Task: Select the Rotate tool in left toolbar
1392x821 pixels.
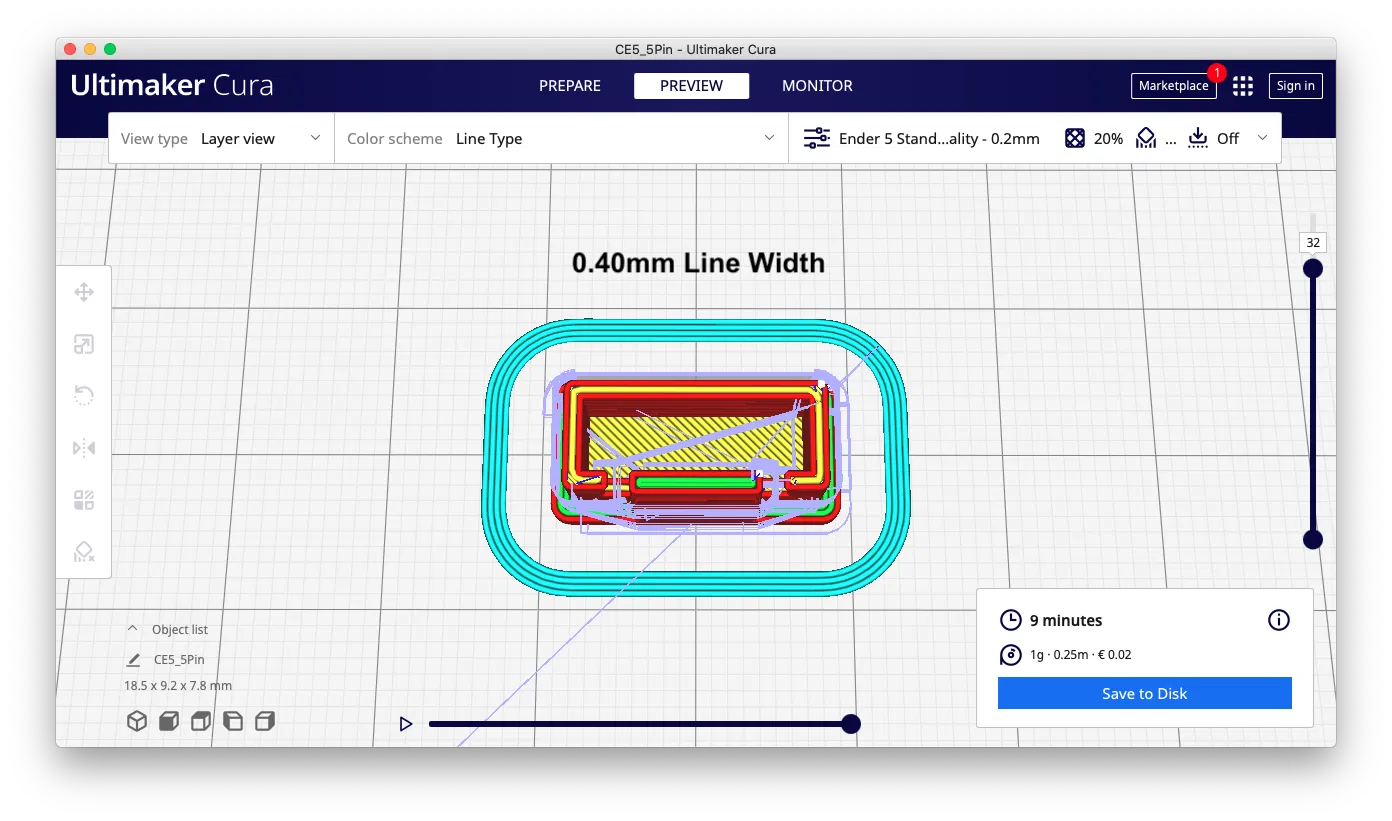Action: pyautogui.click(x=84, y=396)
